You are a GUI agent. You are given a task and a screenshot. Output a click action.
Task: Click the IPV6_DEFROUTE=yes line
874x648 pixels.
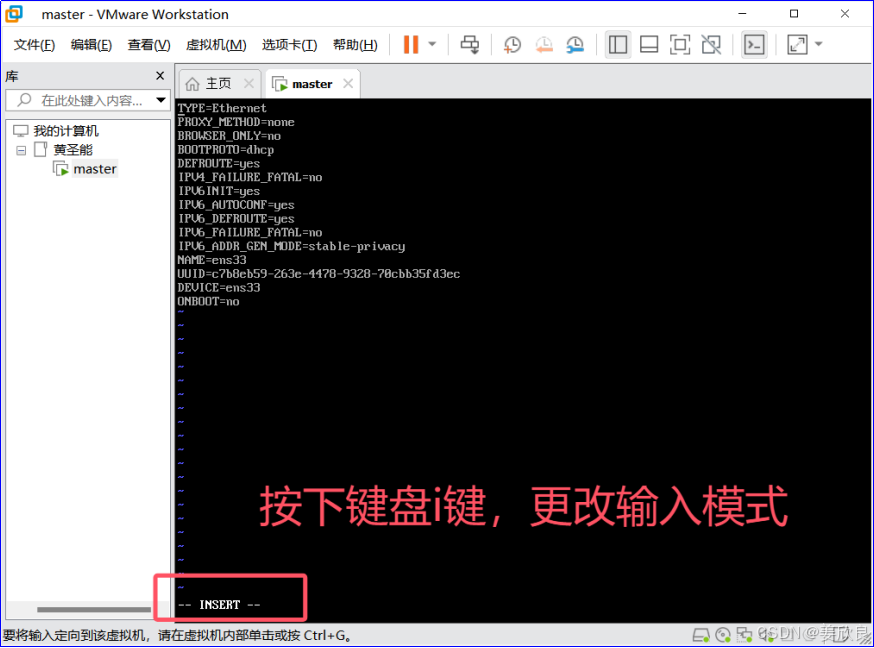pyautogui.click(x=236, y=219)
